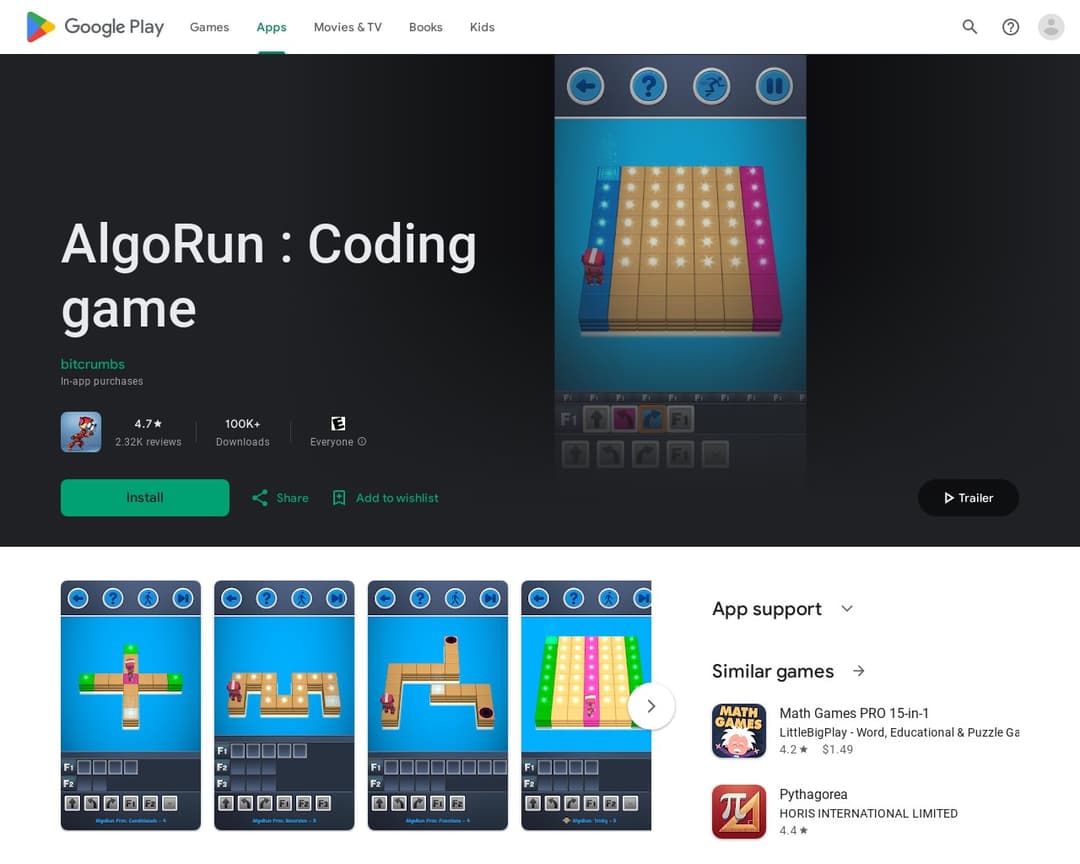
Task: Open the bitcrumbs developer page
Action: 93,364
